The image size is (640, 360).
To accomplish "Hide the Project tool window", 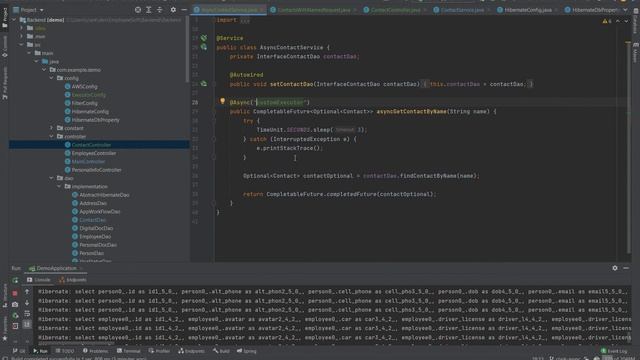I will coord(184,10).
